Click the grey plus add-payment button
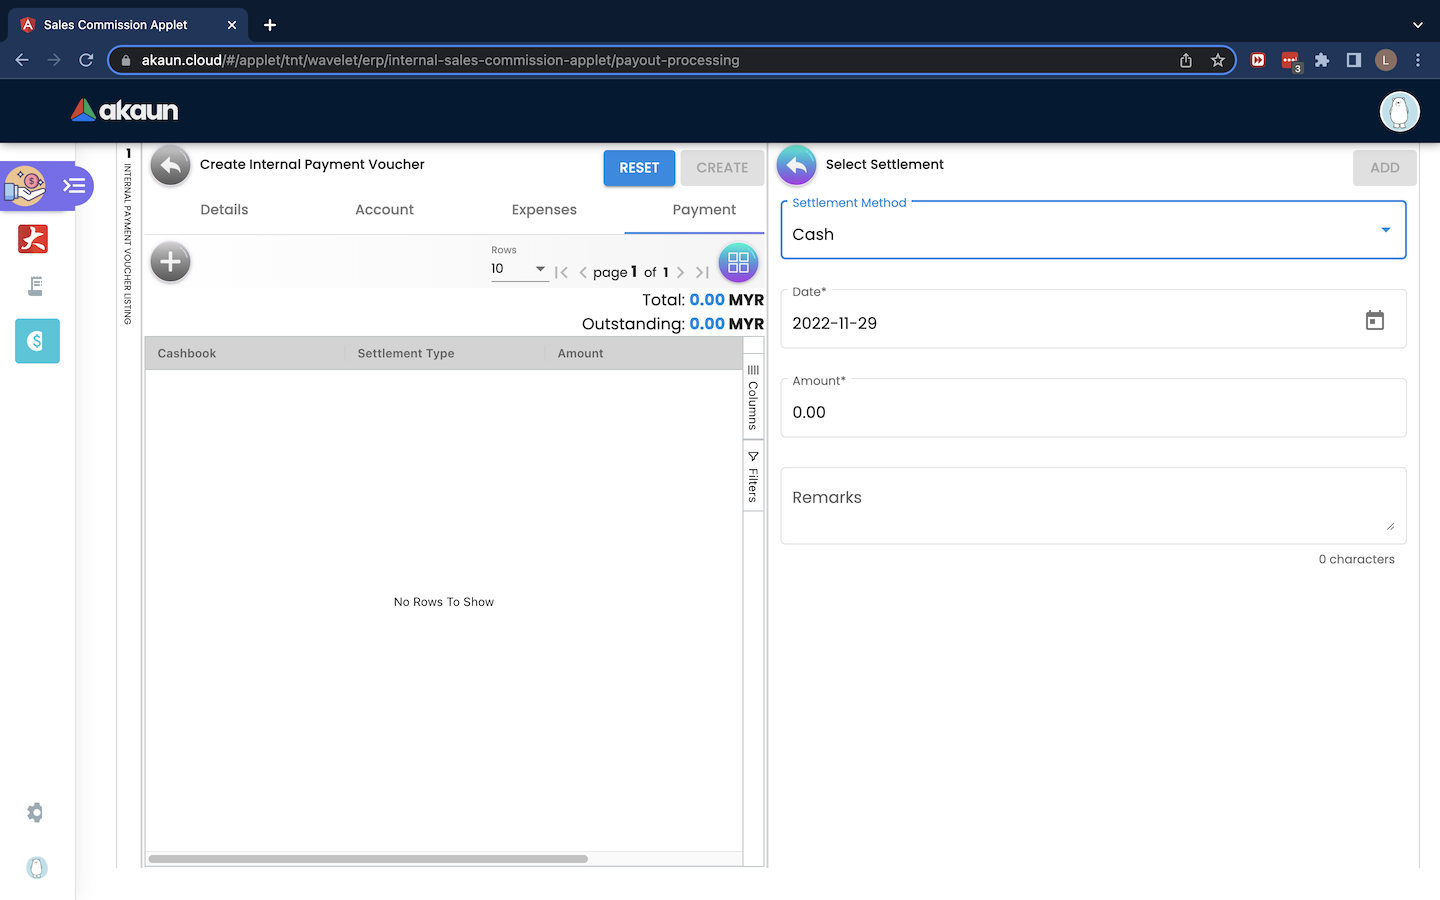1440x900 pixels. coord(170,262)
